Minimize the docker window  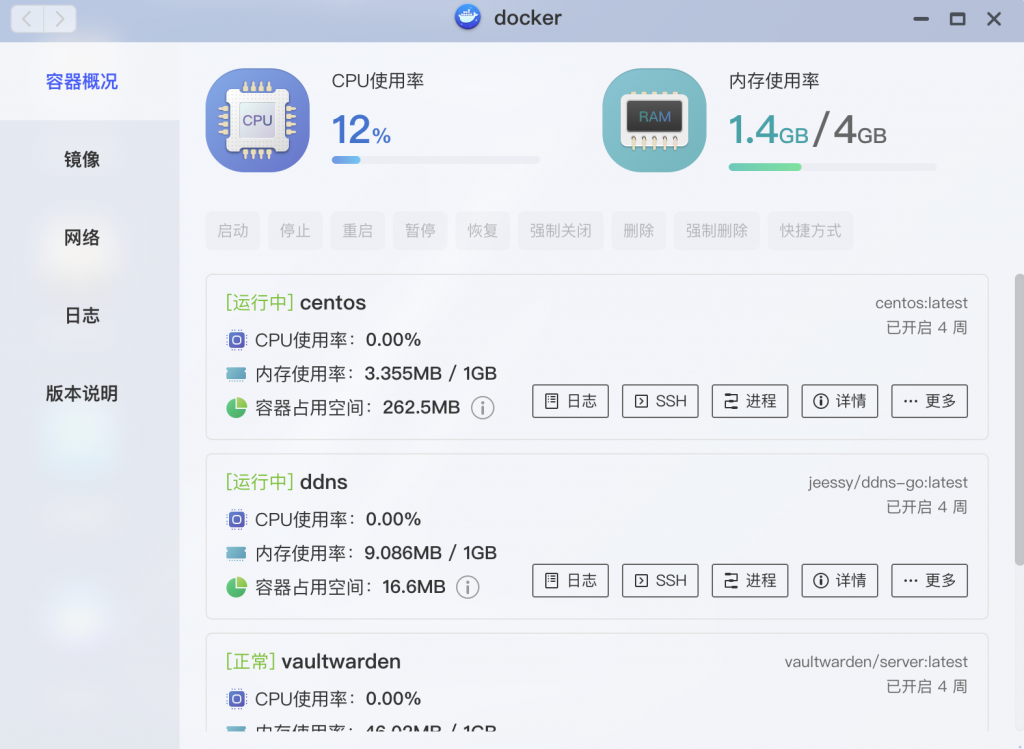point(921,19)
